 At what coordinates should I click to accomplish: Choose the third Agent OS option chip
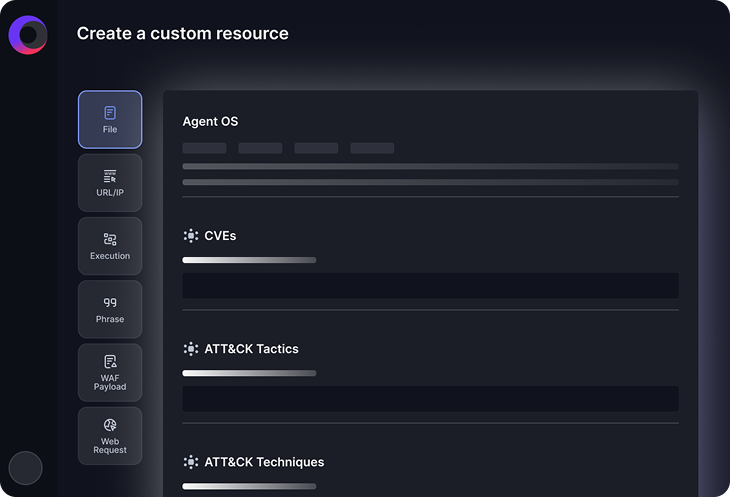click(x=316, y=148)
